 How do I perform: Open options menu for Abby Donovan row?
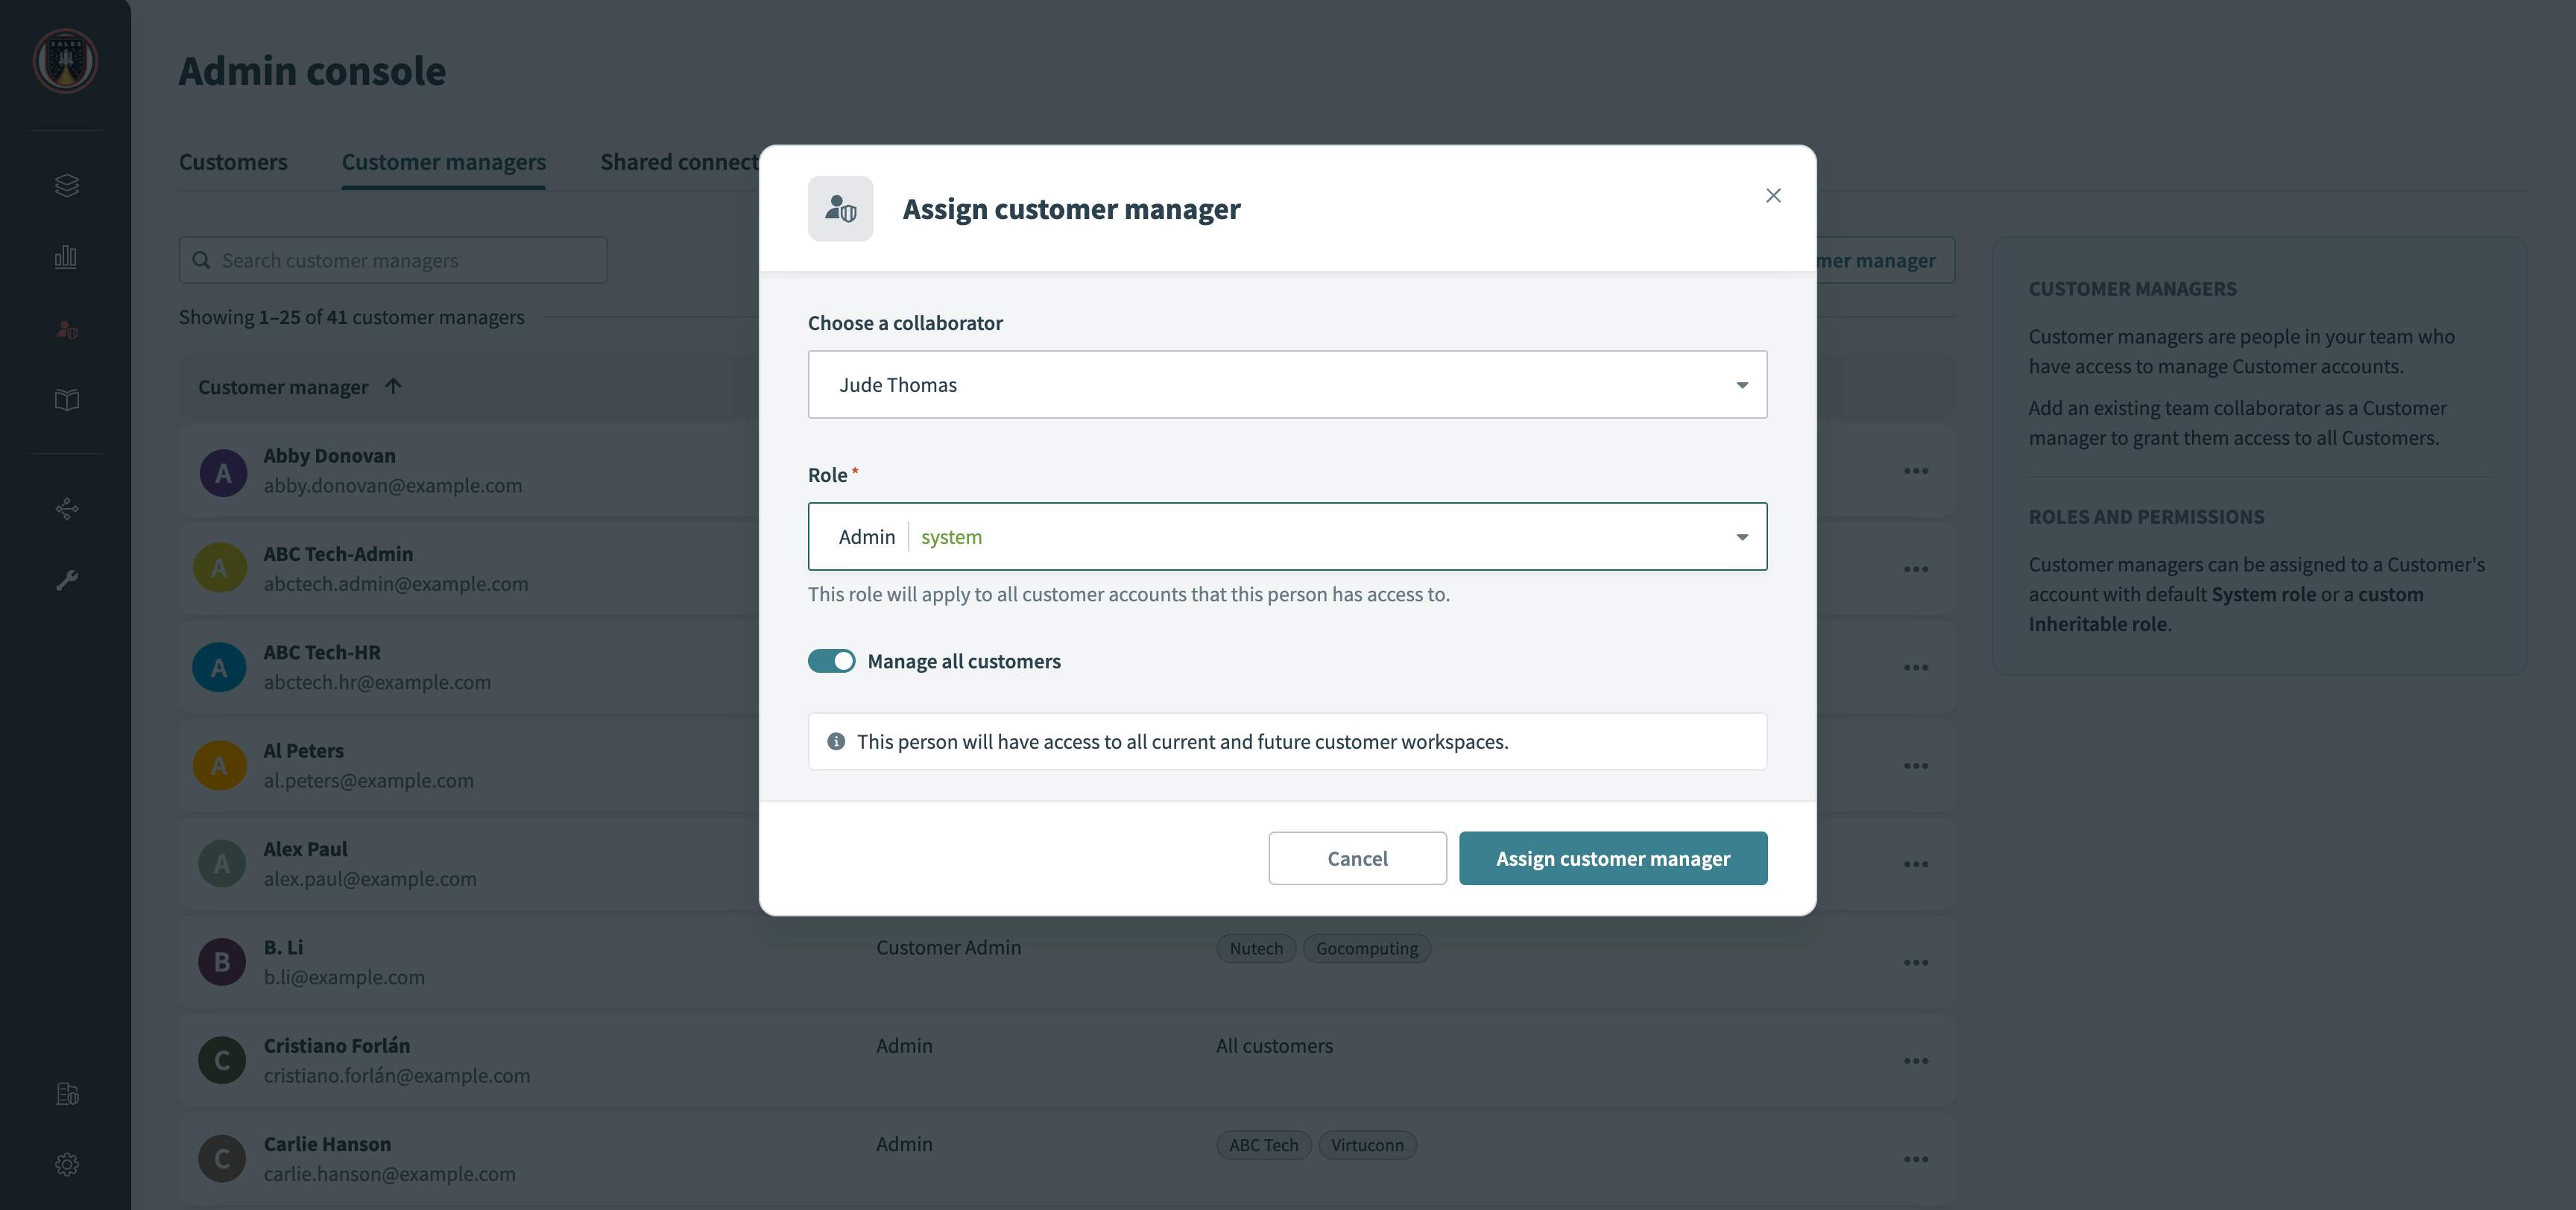[1916, 470]
